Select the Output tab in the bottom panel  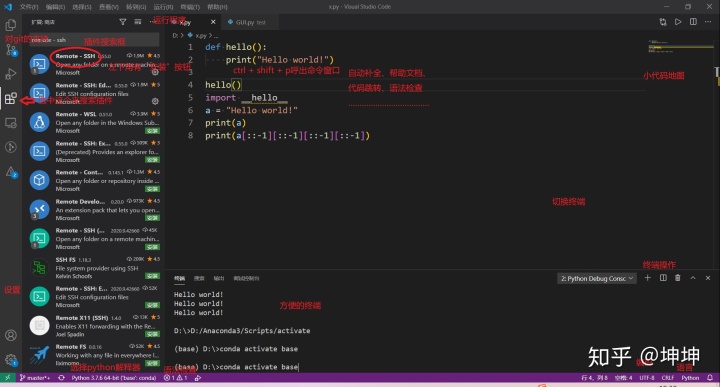click(219, 278)
